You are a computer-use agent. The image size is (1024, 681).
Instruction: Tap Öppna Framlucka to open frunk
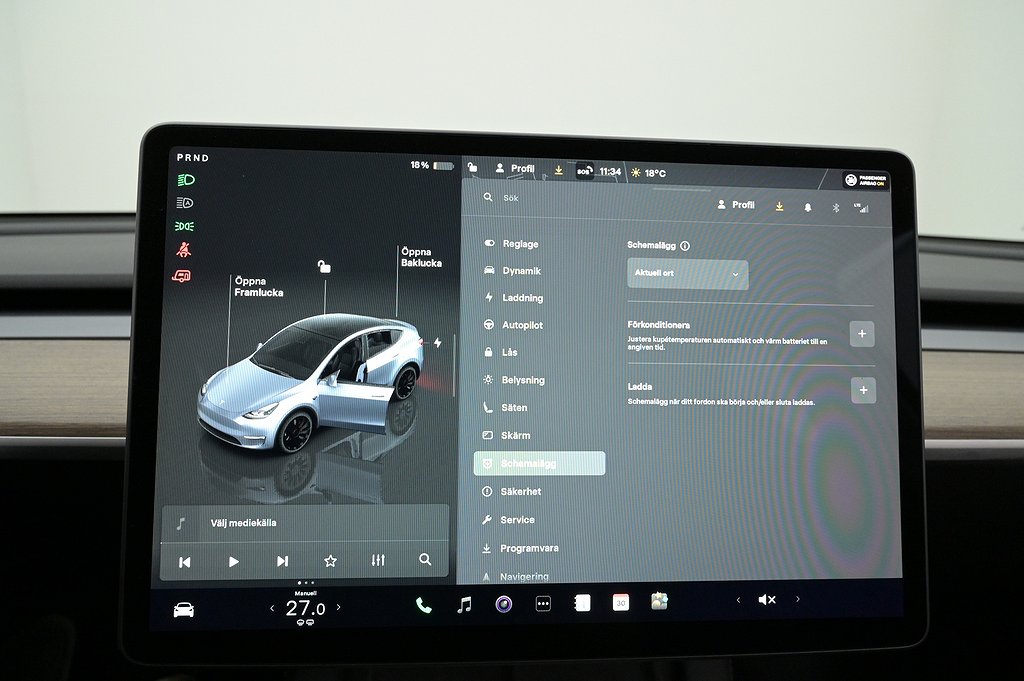coord(258,286)
